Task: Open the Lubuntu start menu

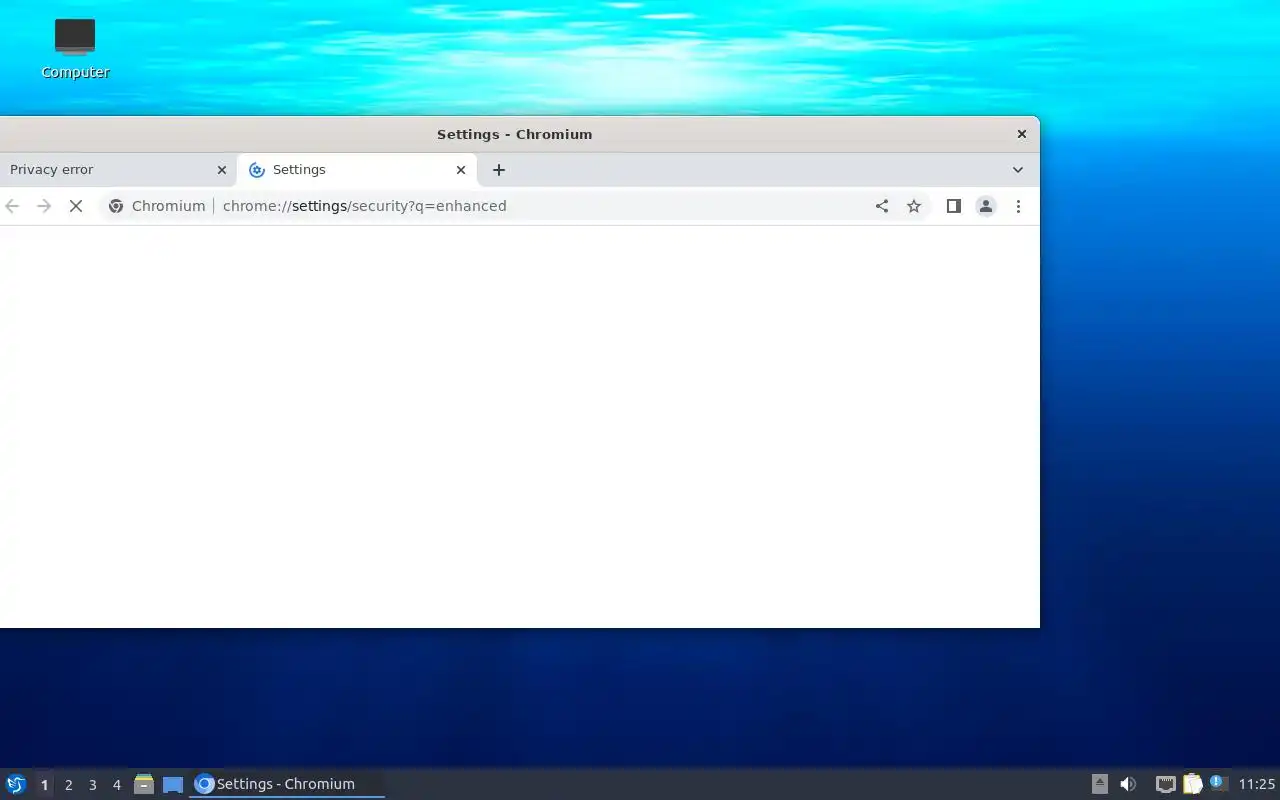Action: [x=16, y=784]
